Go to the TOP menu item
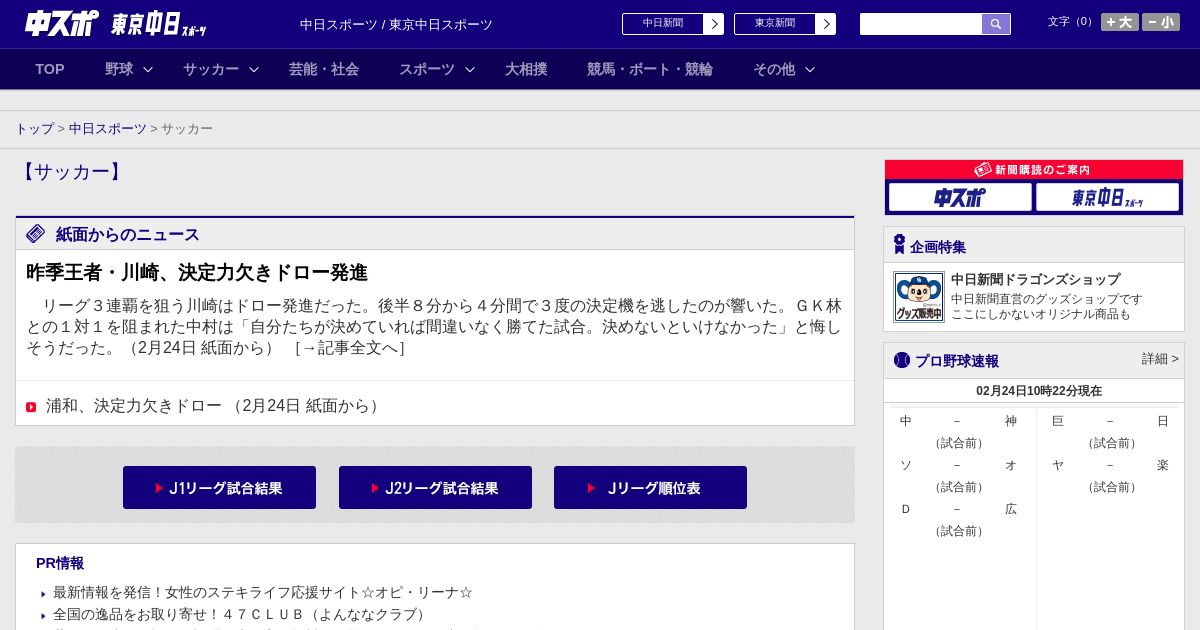The height and width of the screenshot is (630, 1200). pyautogui.click(x=50, y=69)
